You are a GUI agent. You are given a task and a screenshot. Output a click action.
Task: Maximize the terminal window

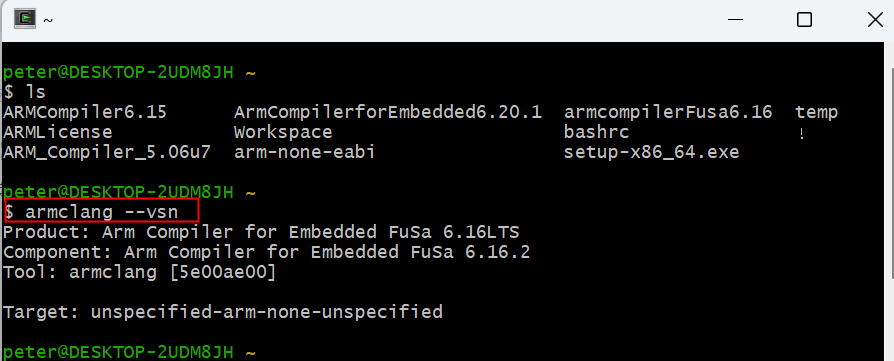click(x=804, y=19)
